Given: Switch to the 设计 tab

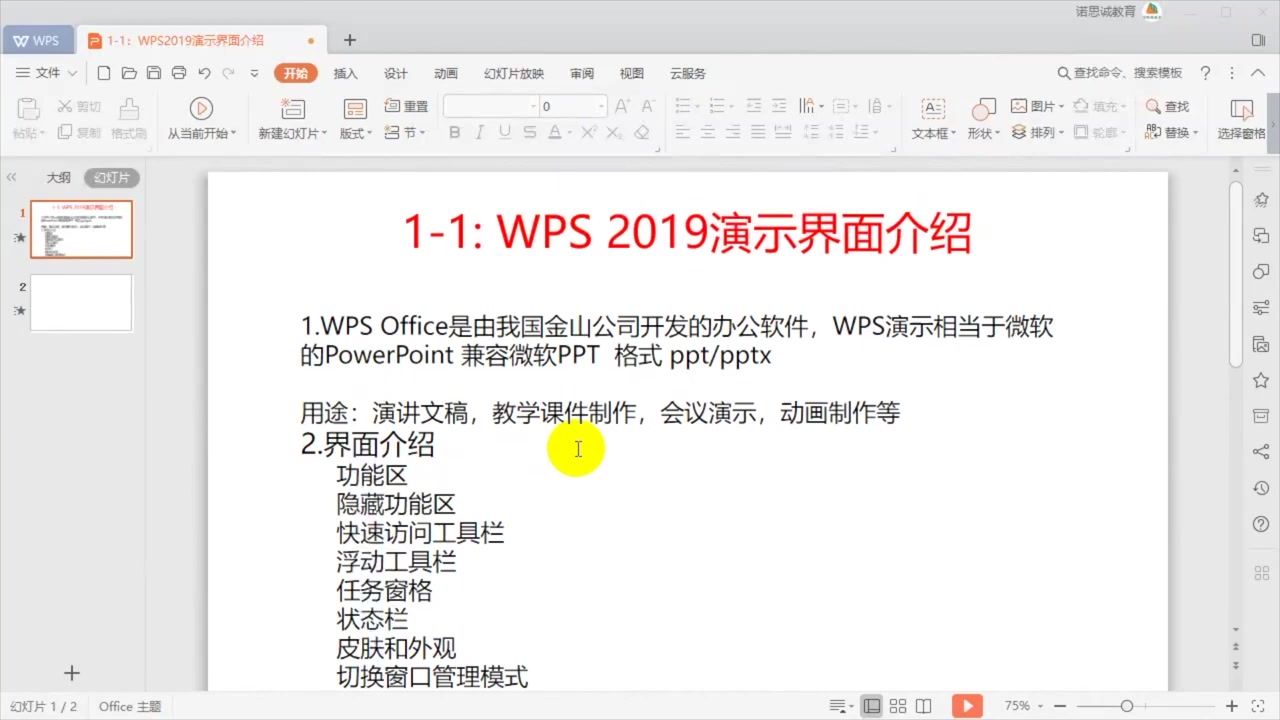Looking at the screenshot, I should [x=396, y=73].
